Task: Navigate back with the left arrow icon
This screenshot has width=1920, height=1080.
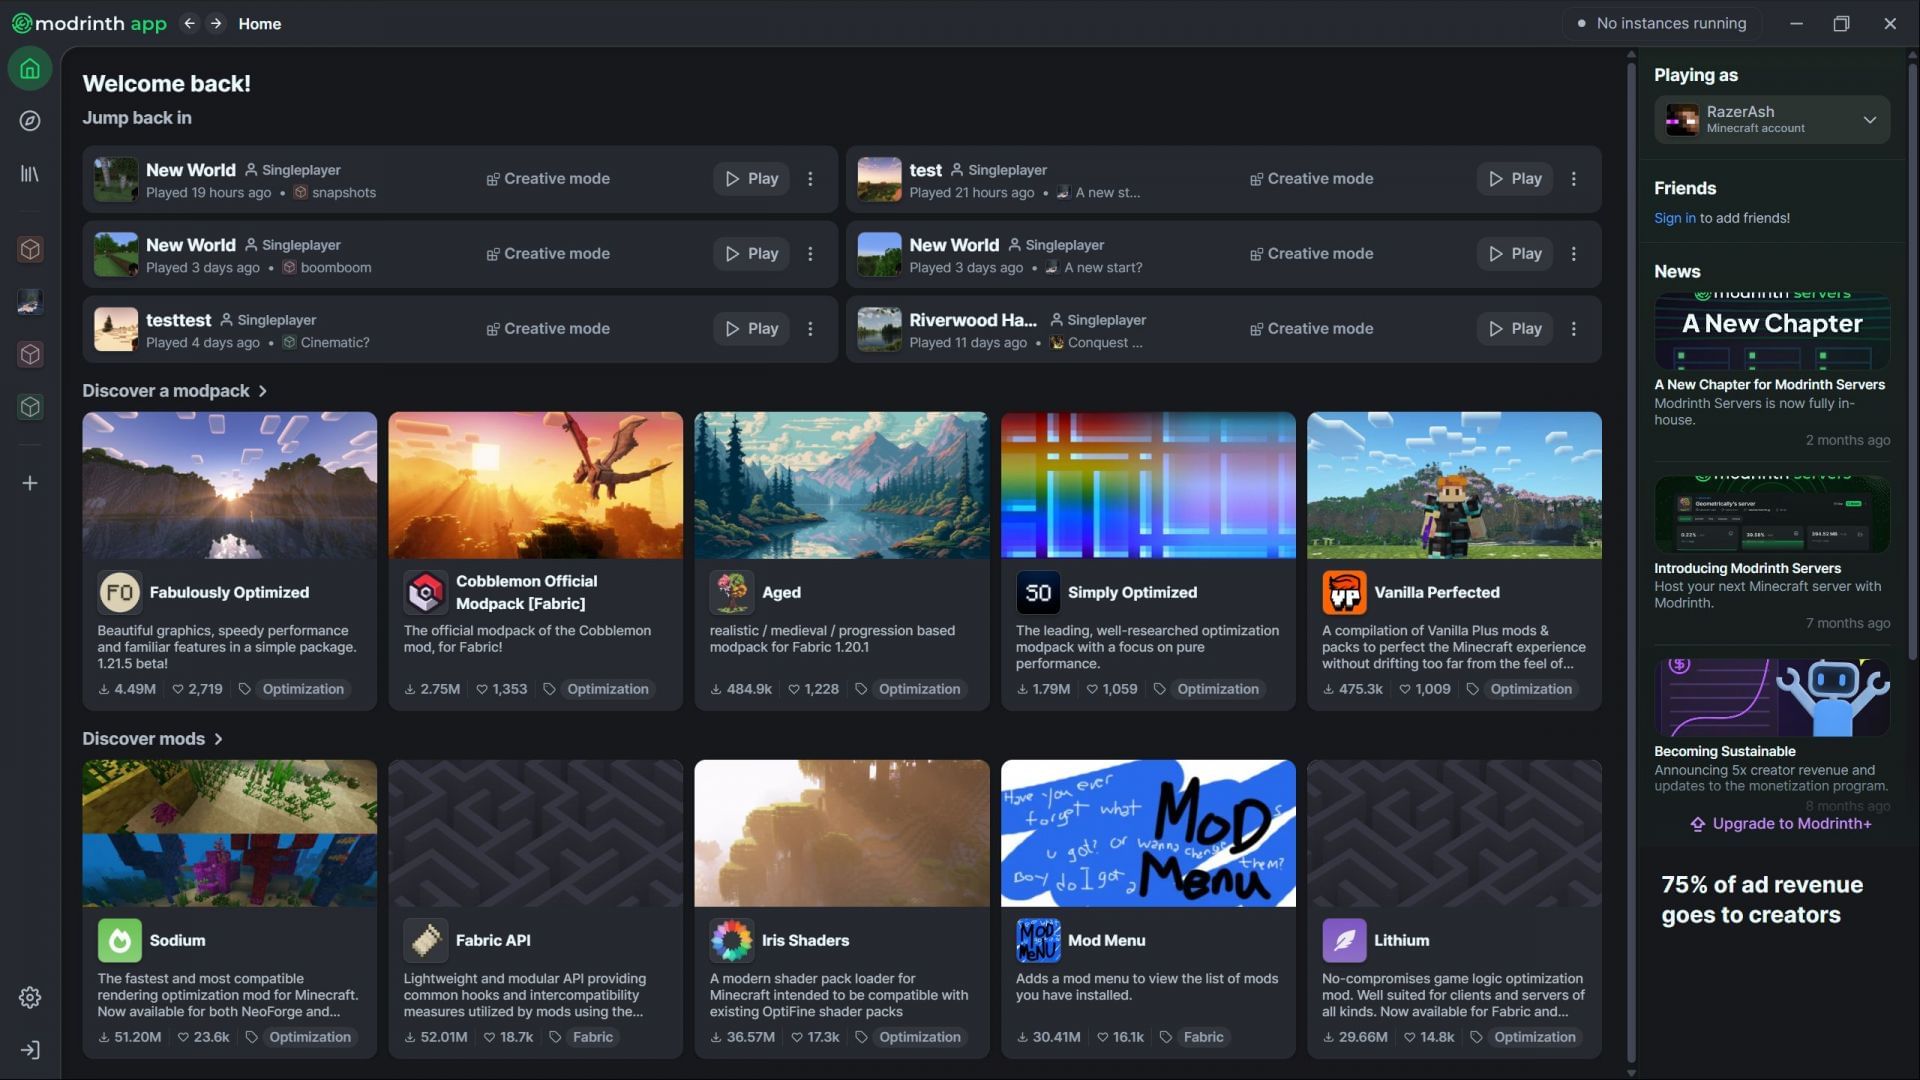Action: tap(189, 23)
